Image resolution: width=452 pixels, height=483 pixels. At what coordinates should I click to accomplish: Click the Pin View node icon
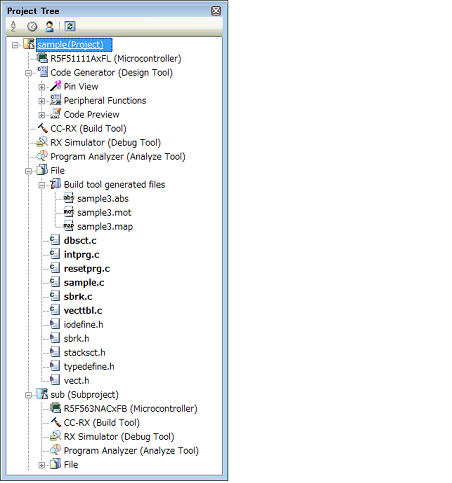pyautogui.click(x=55, y=86)
